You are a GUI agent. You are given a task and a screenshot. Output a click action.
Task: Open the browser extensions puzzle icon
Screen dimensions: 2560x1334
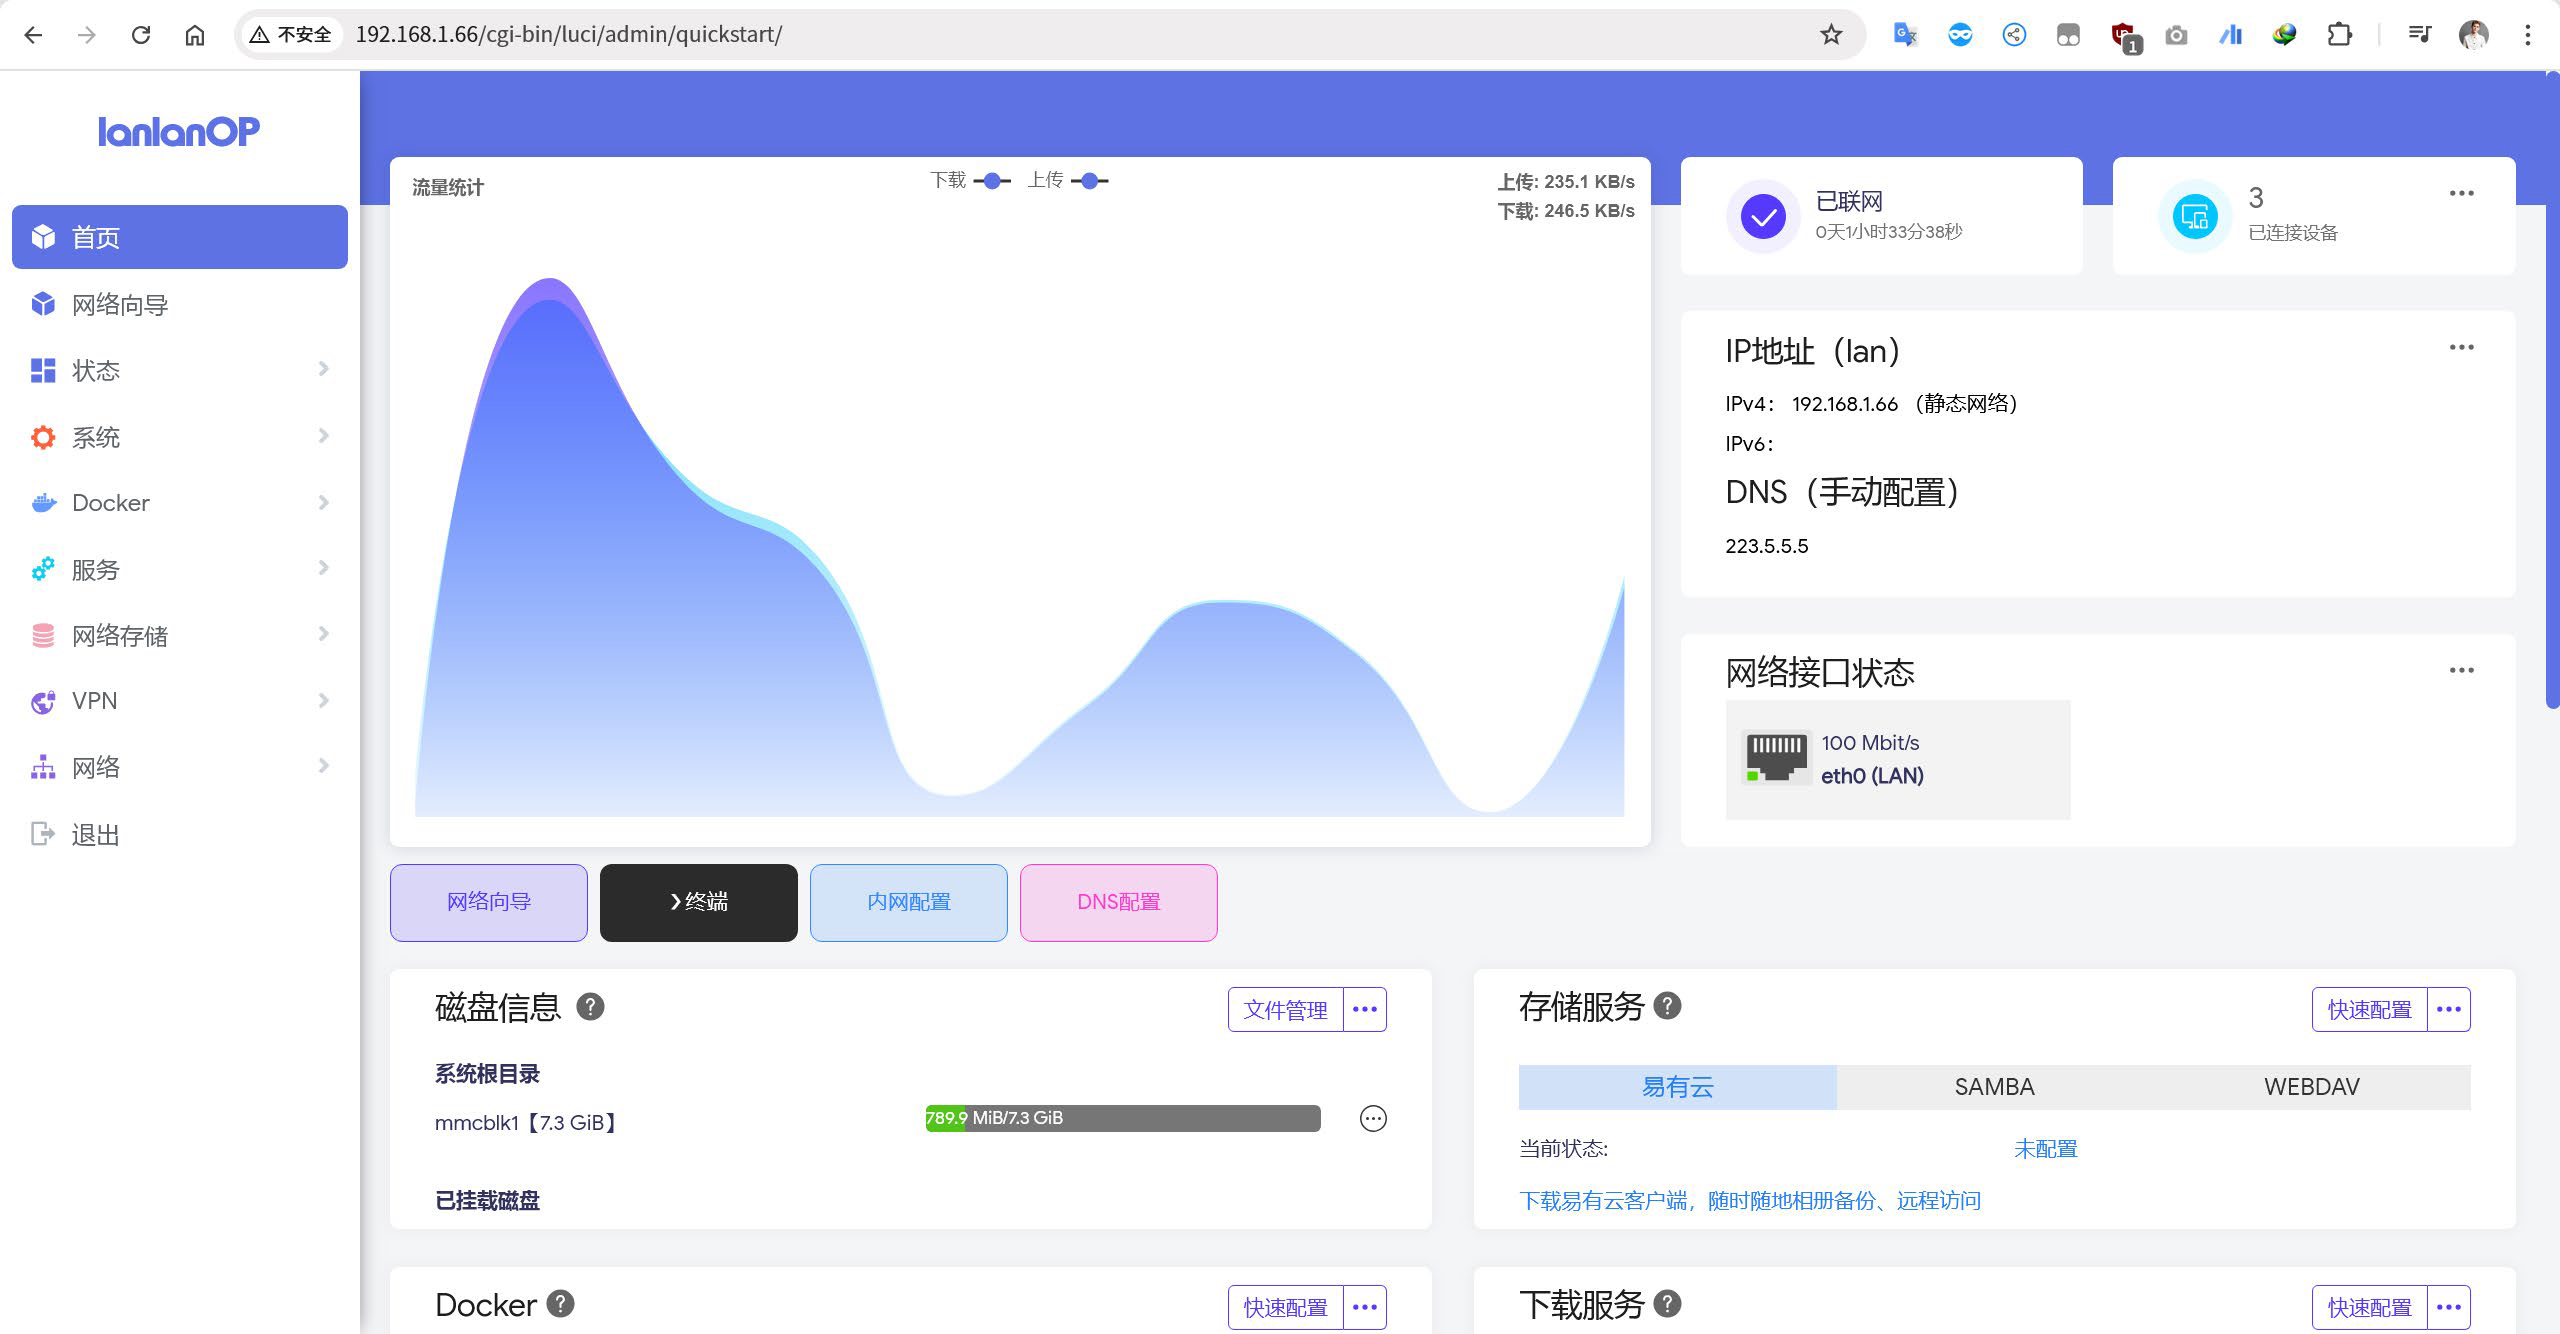2339,35
